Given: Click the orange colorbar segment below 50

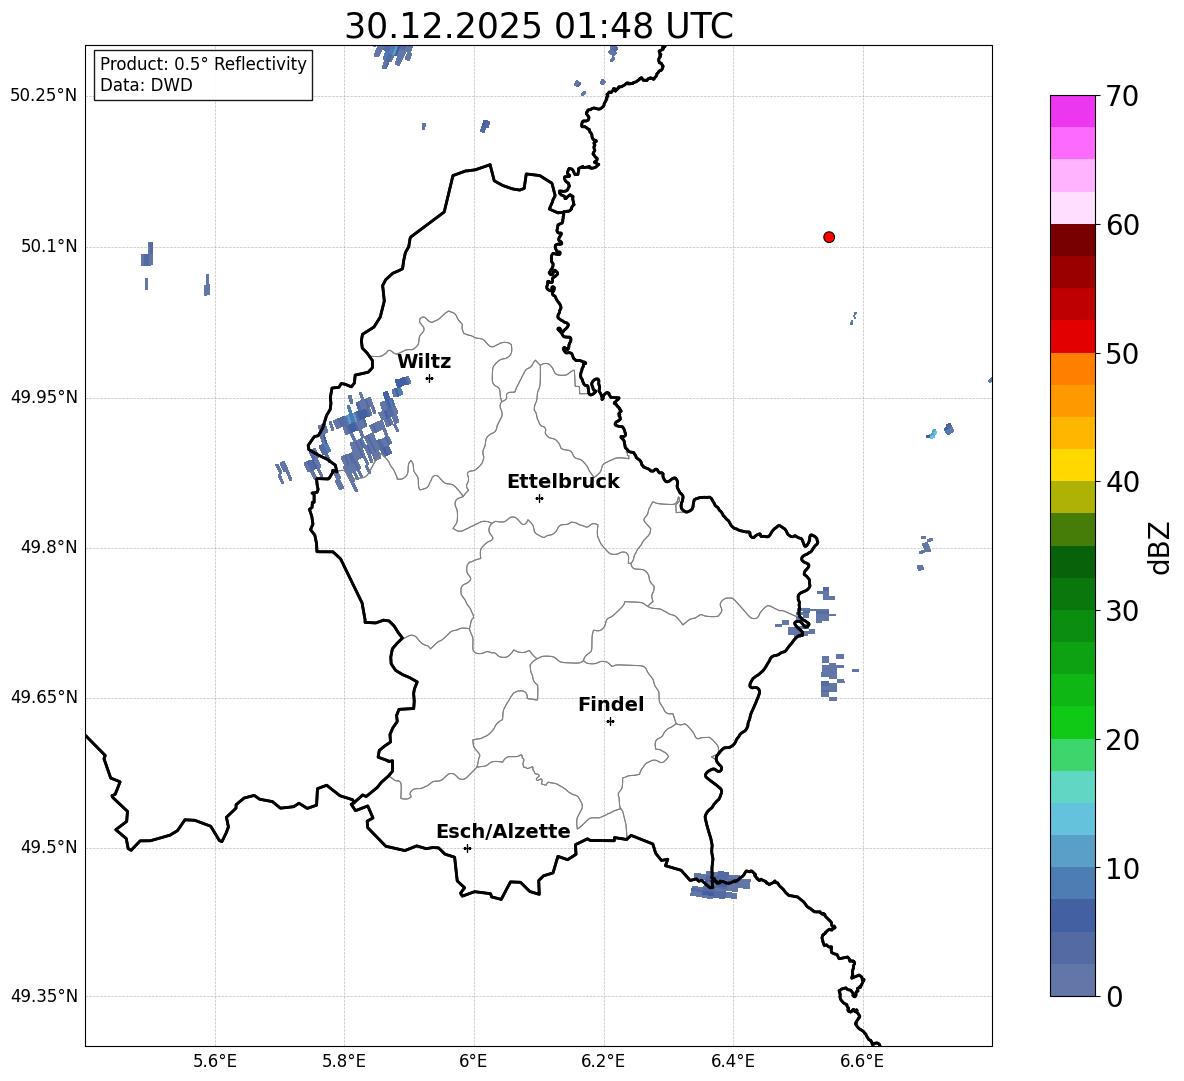Looking at the screenshot, I should [1072, 368].
